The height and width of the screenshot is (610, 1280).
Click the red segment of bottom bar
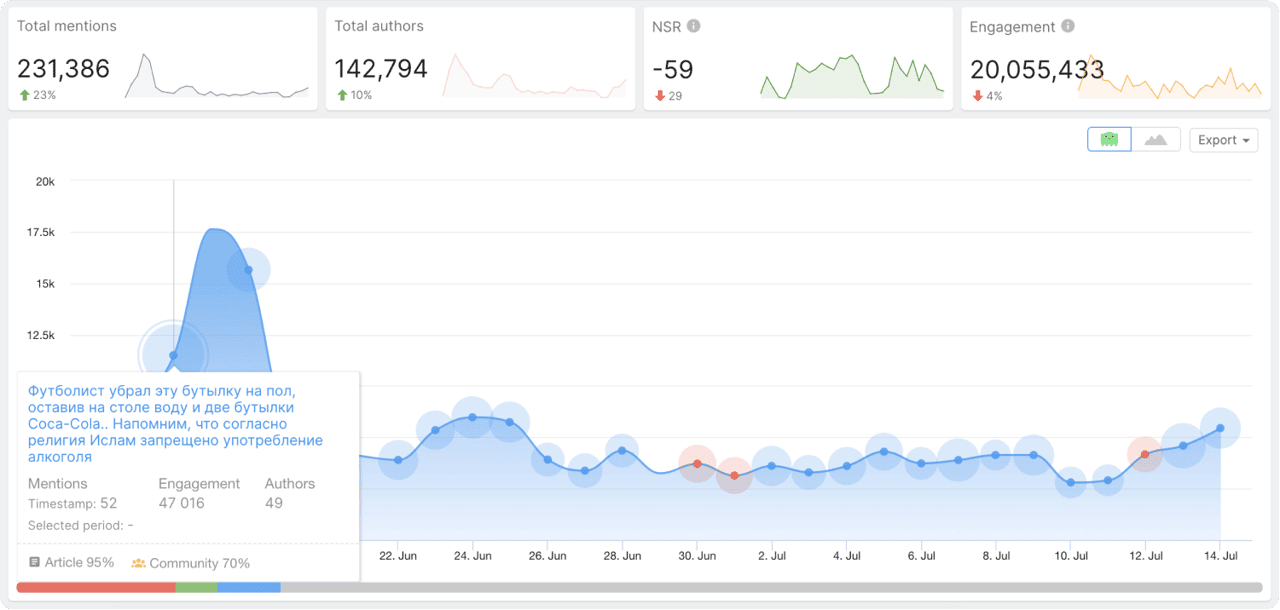[x=96, y=588]
